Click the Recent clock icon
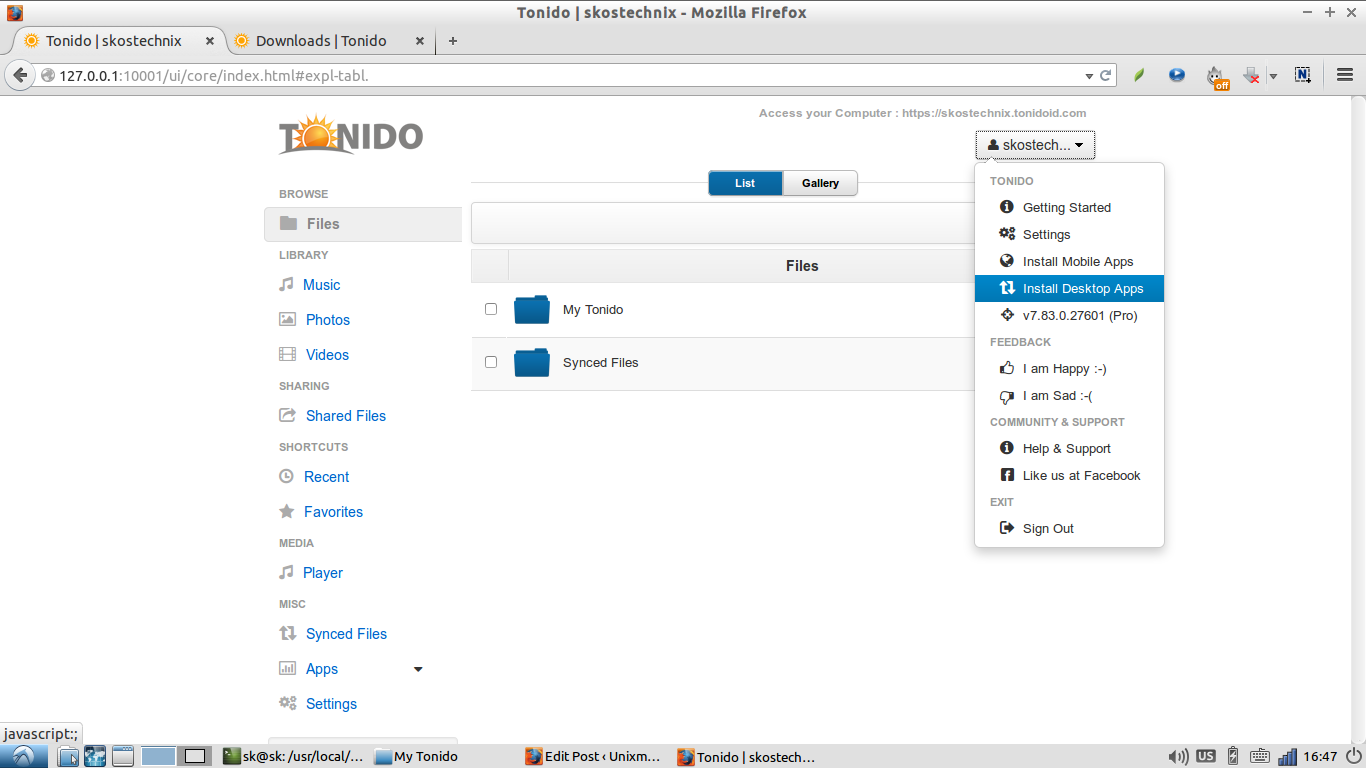This screenshot has height=768, width=1366. point(286,476)
